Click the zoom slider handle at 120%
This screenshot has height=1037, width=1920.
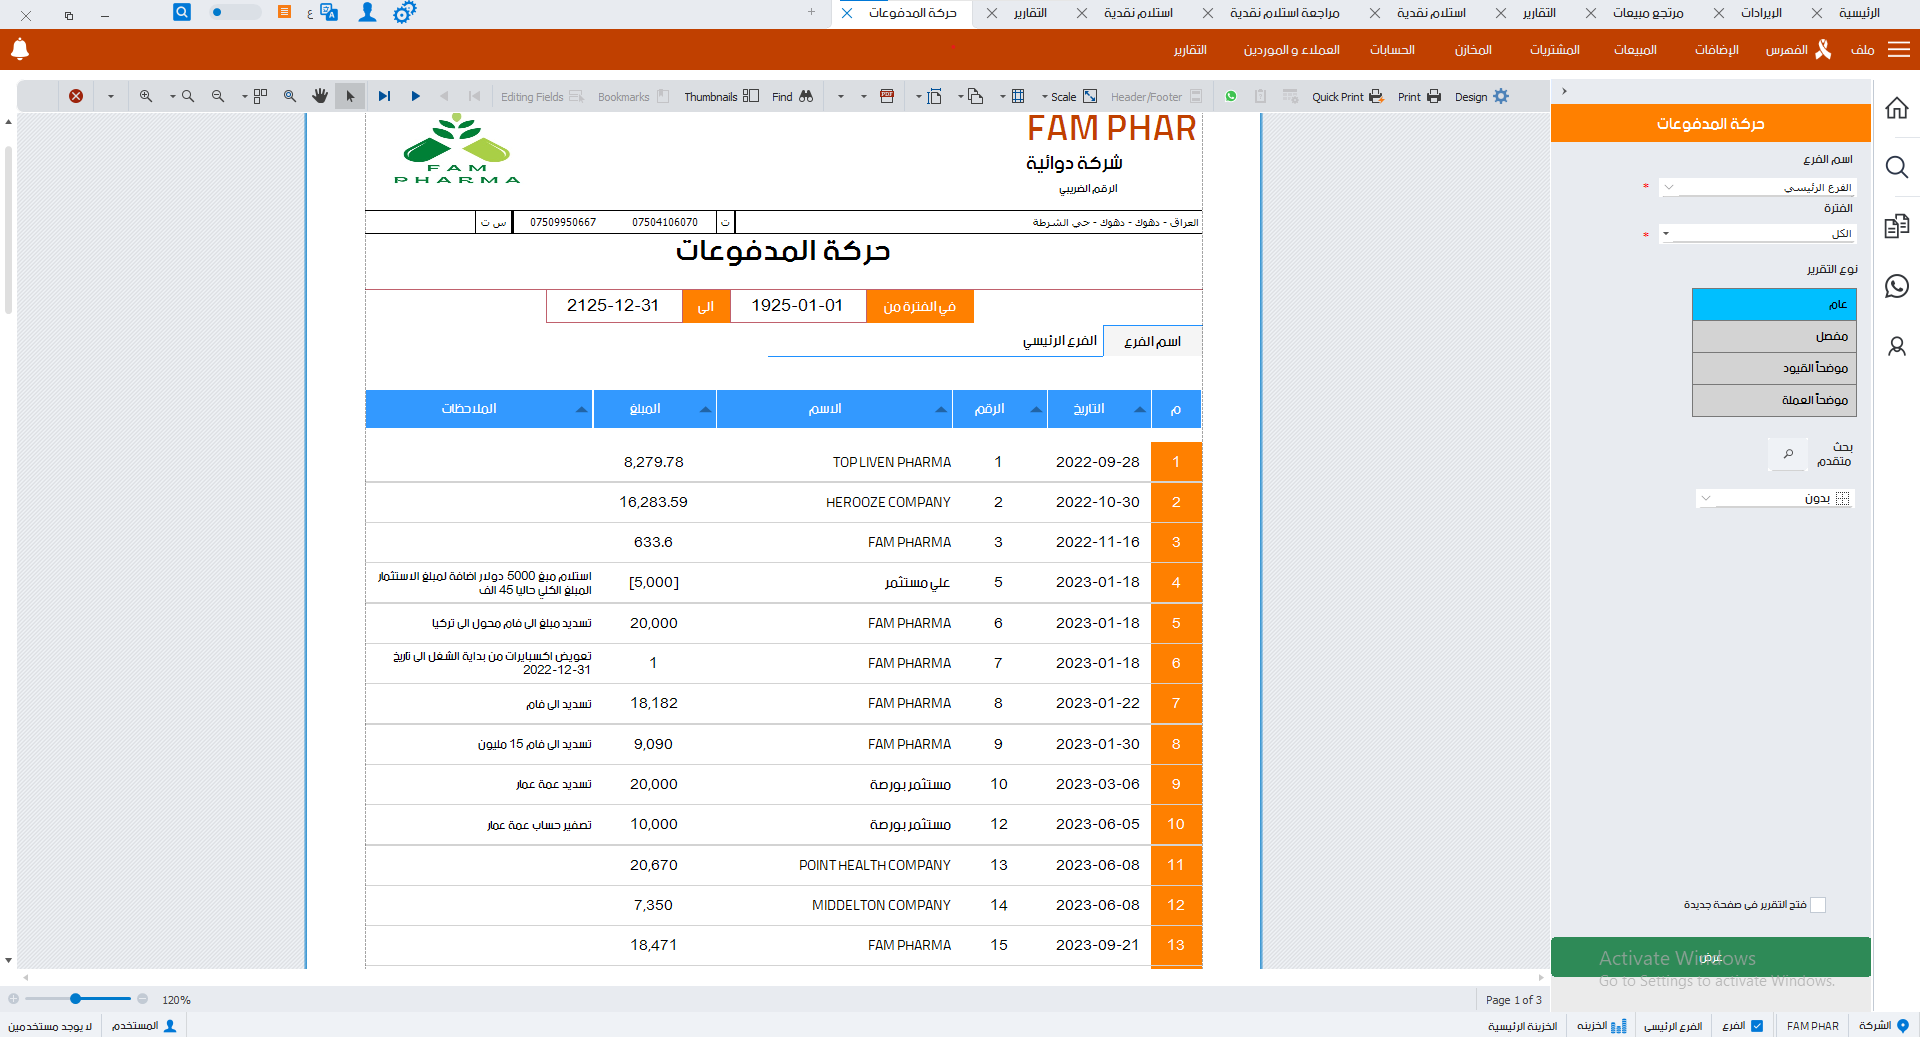76,999
